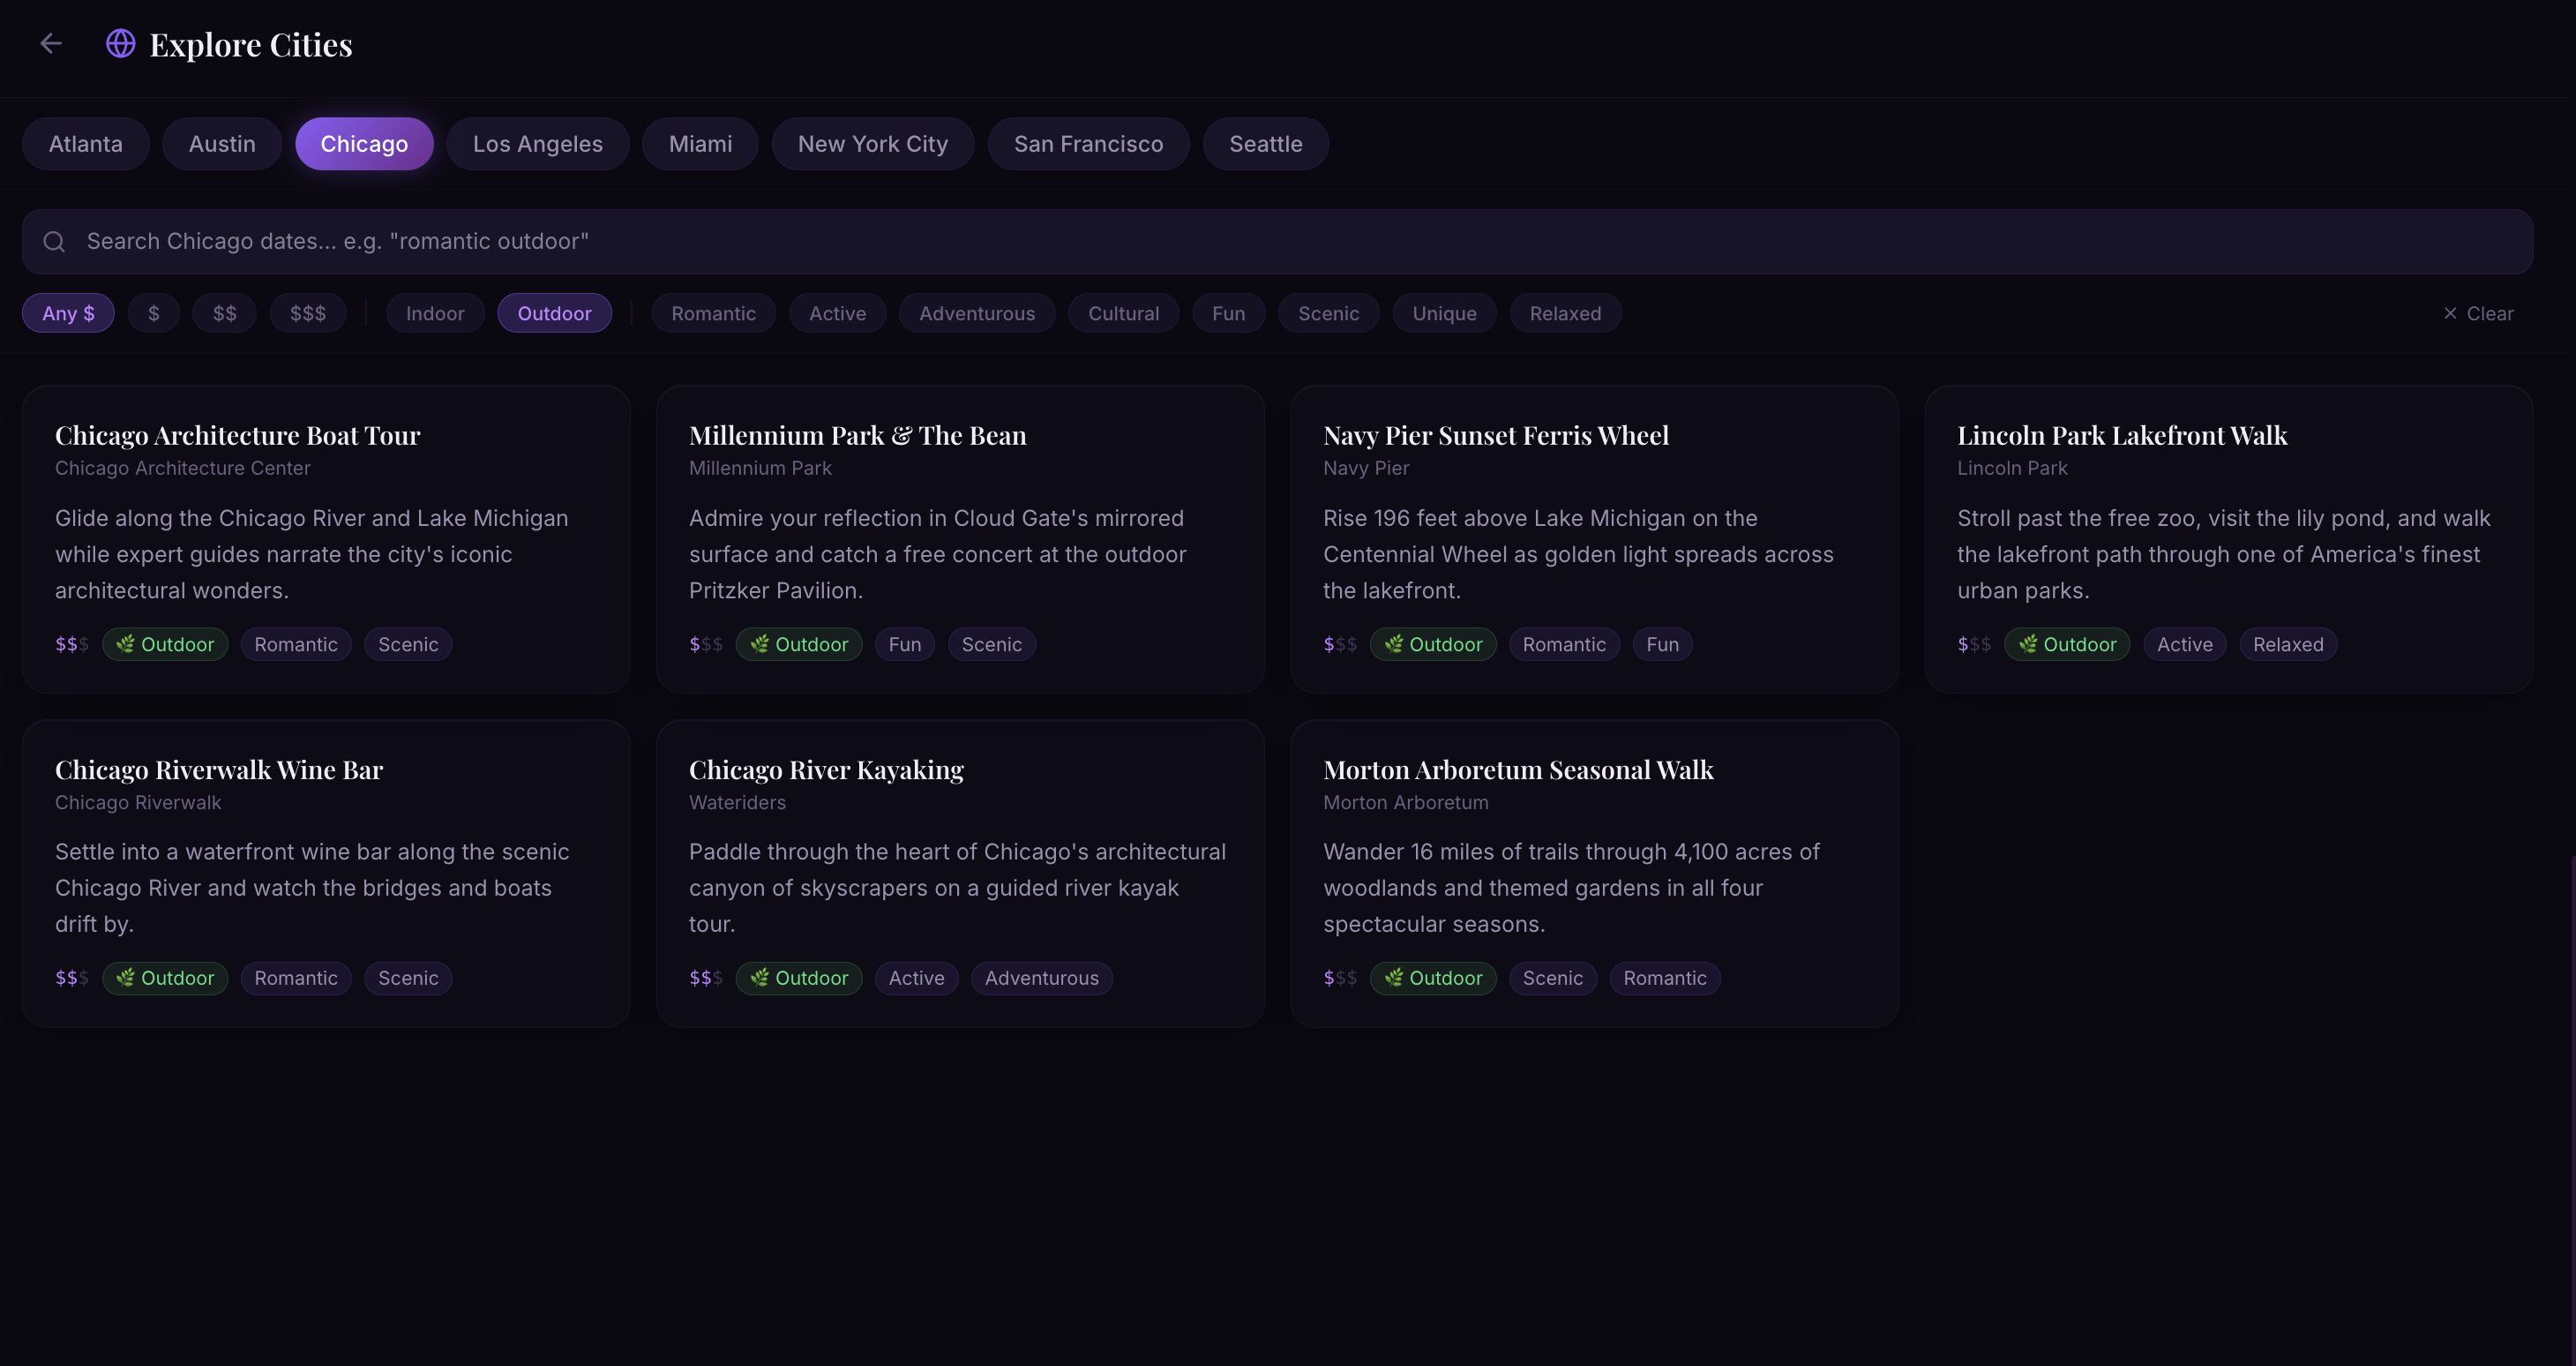Enable the Romantic vibe filter
The height and width of the screenshot is (1366, 2576).
713,314
